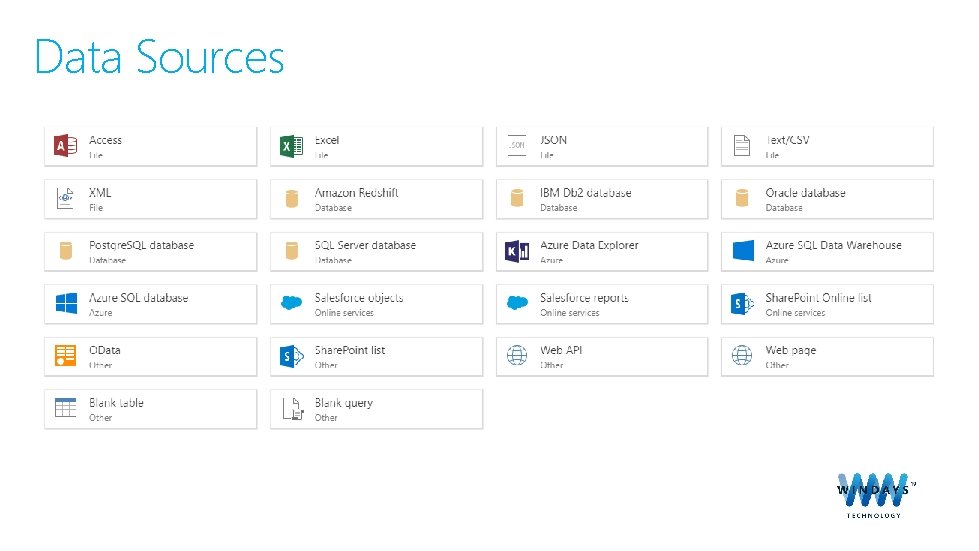Choose the Azure Data Explorer label
Screen dimensions: 979x551
[x=589, y=245]
